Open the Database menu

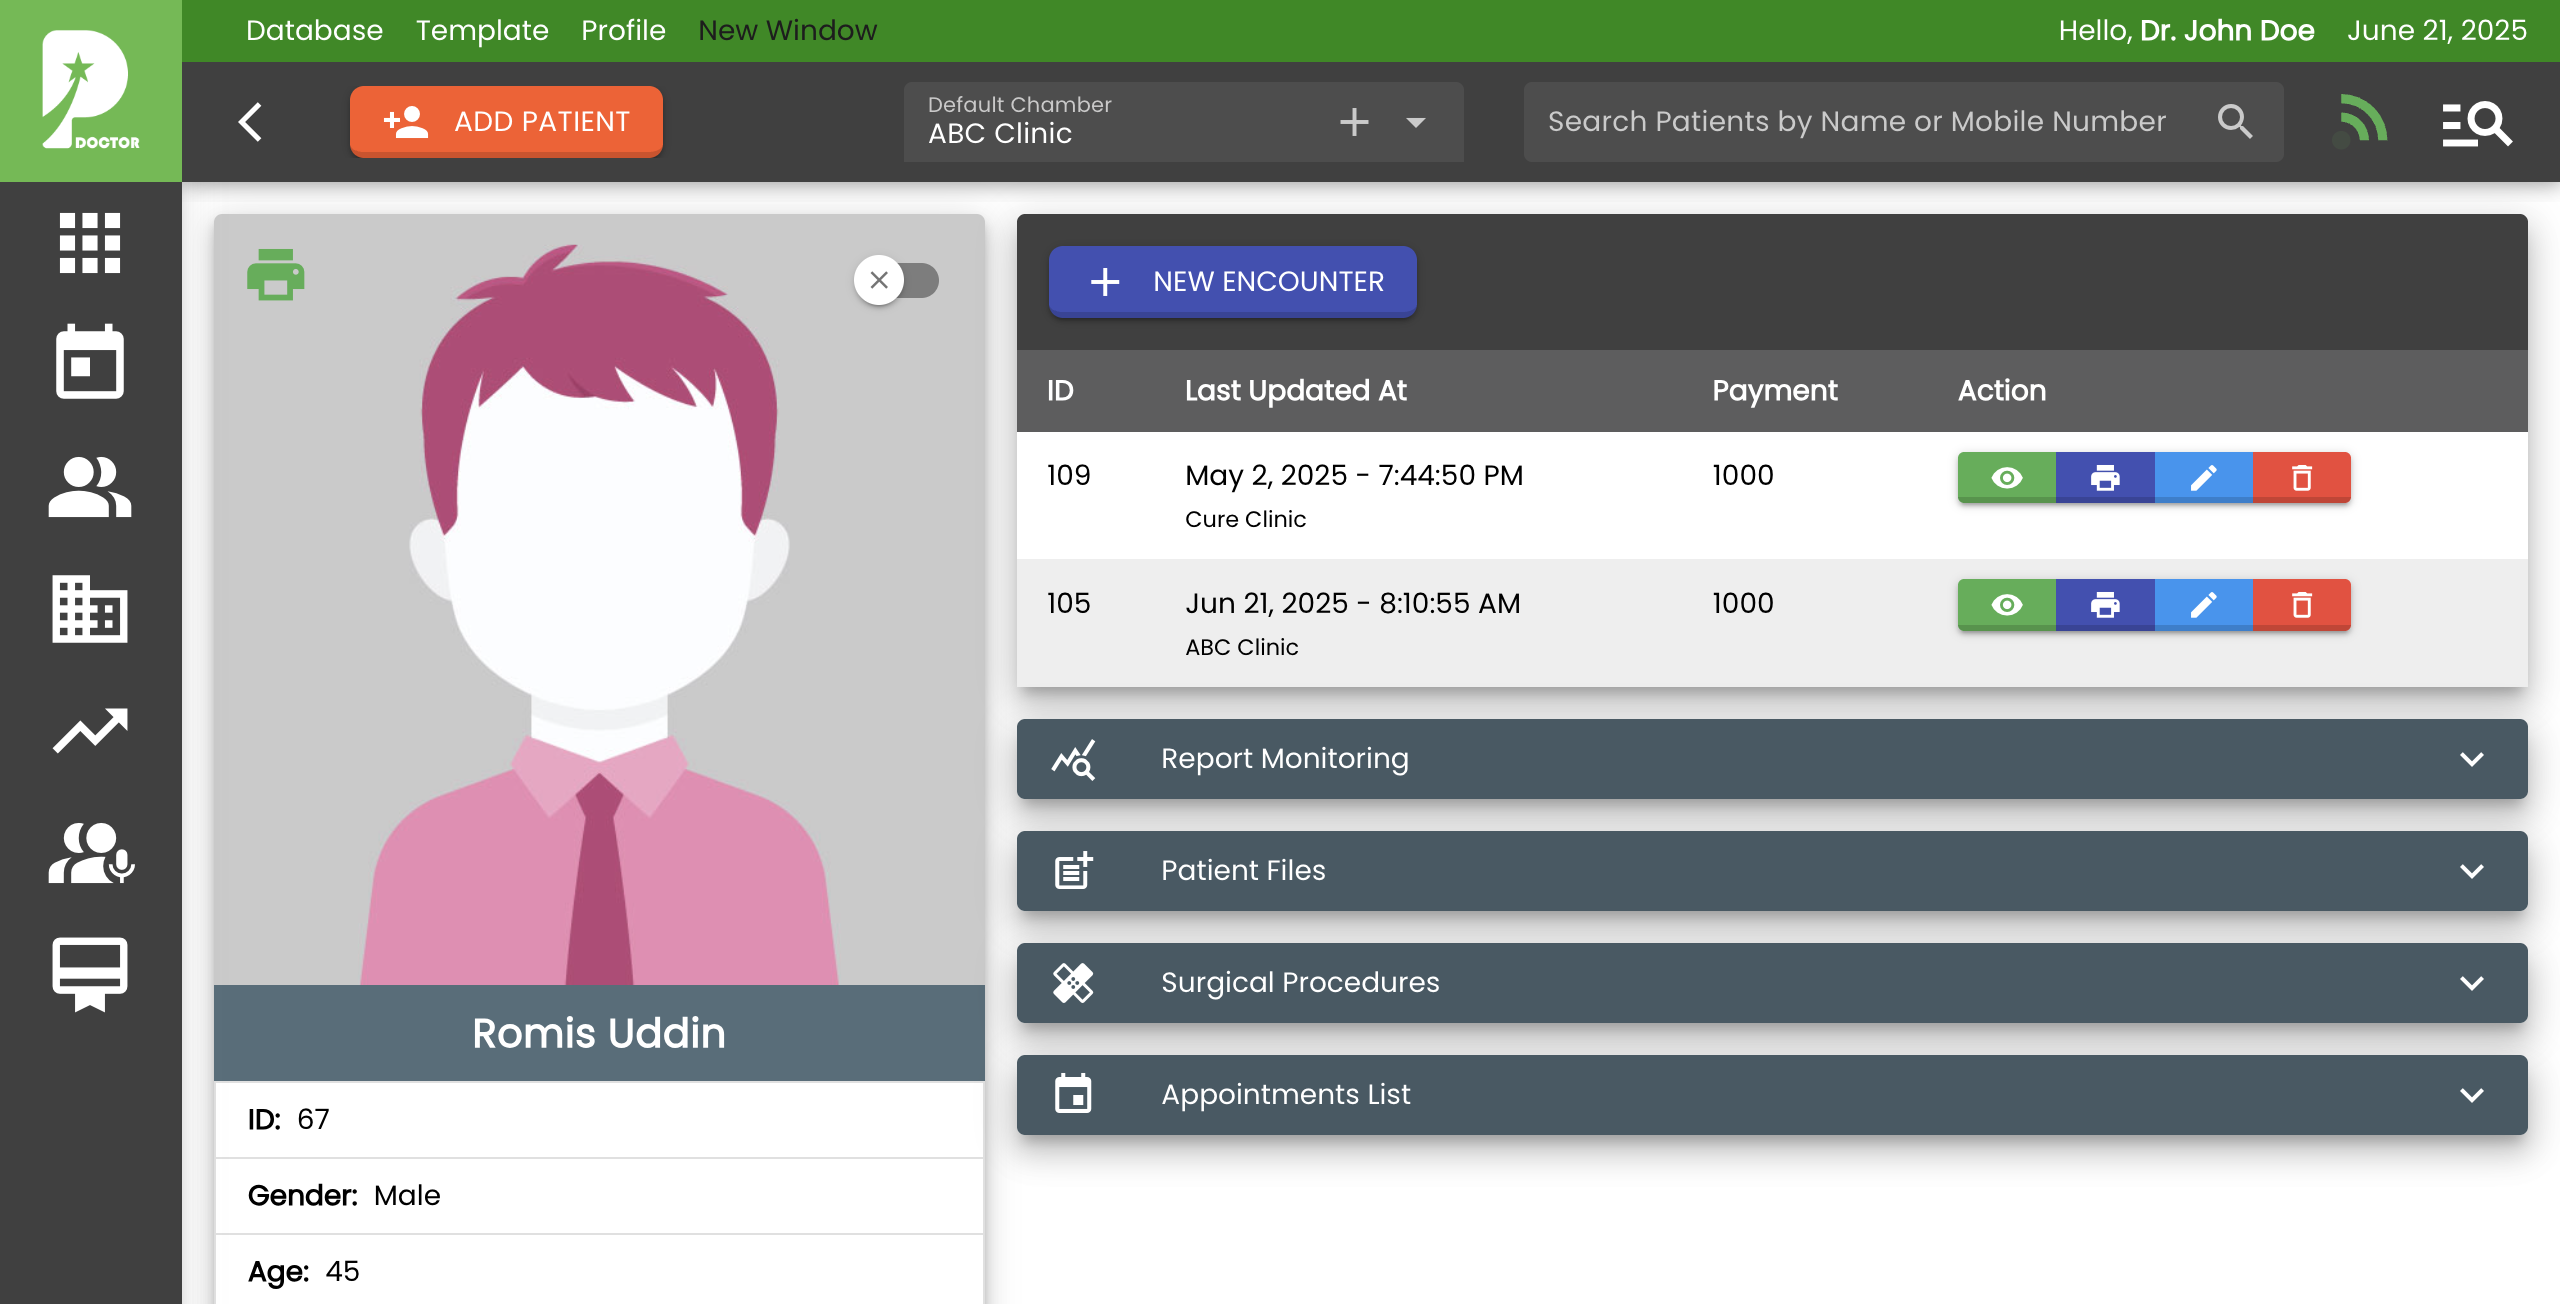[x=314, y=30]
